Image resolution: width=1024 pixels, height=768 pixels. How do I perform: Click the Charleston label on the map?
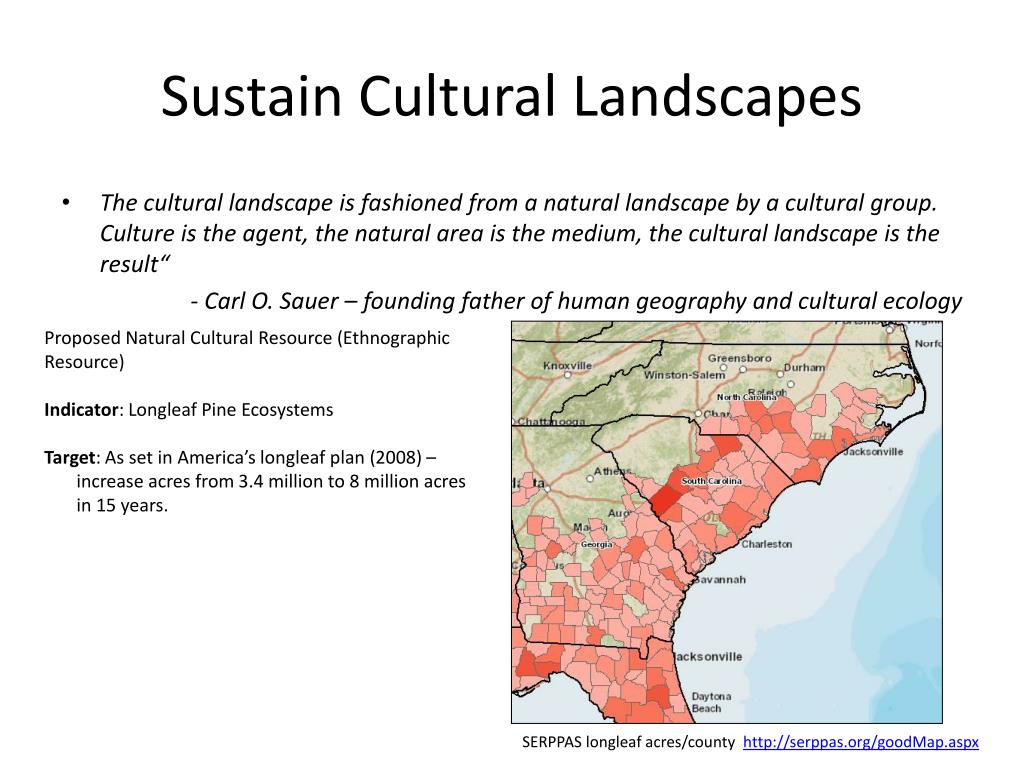pos(767,544)
